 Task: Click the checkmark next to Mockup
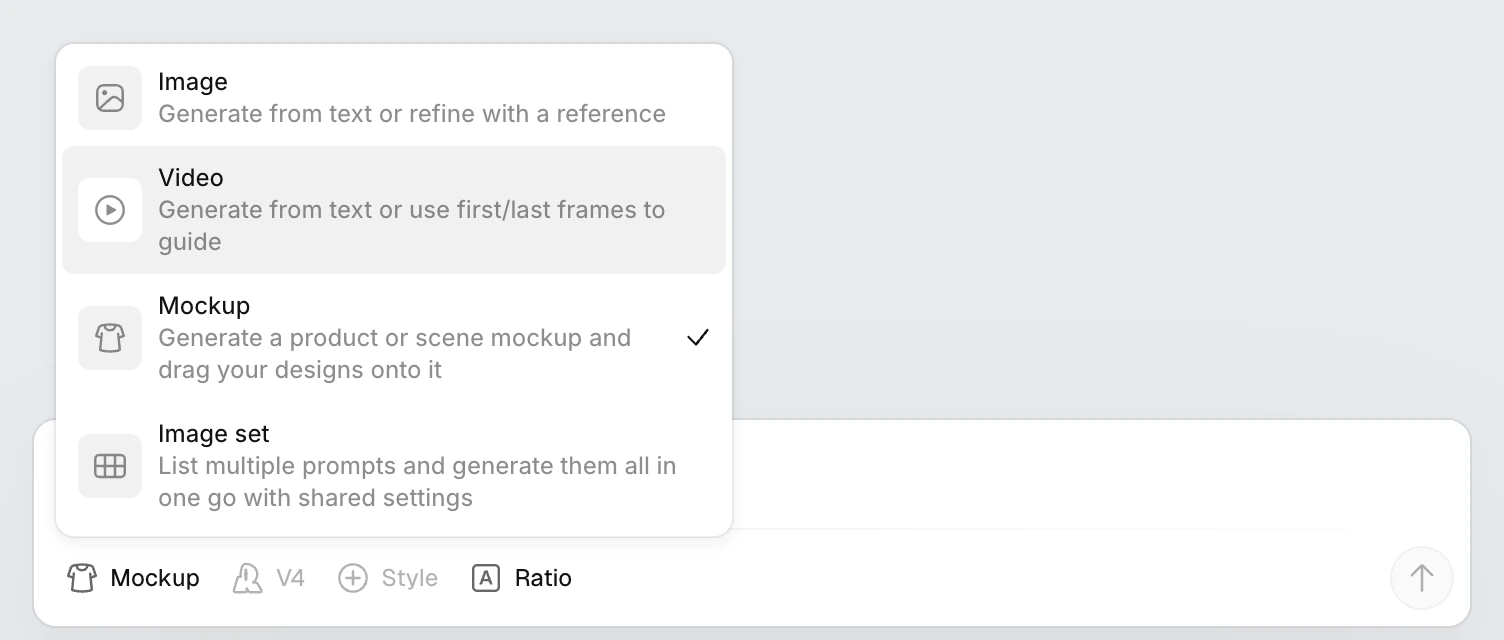coord(698,338)
